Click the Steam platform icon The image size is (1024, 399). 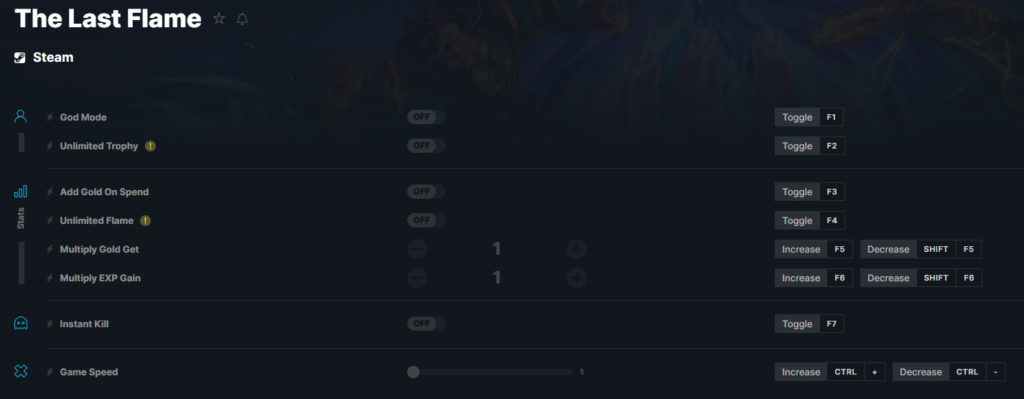tap(20, 57)
